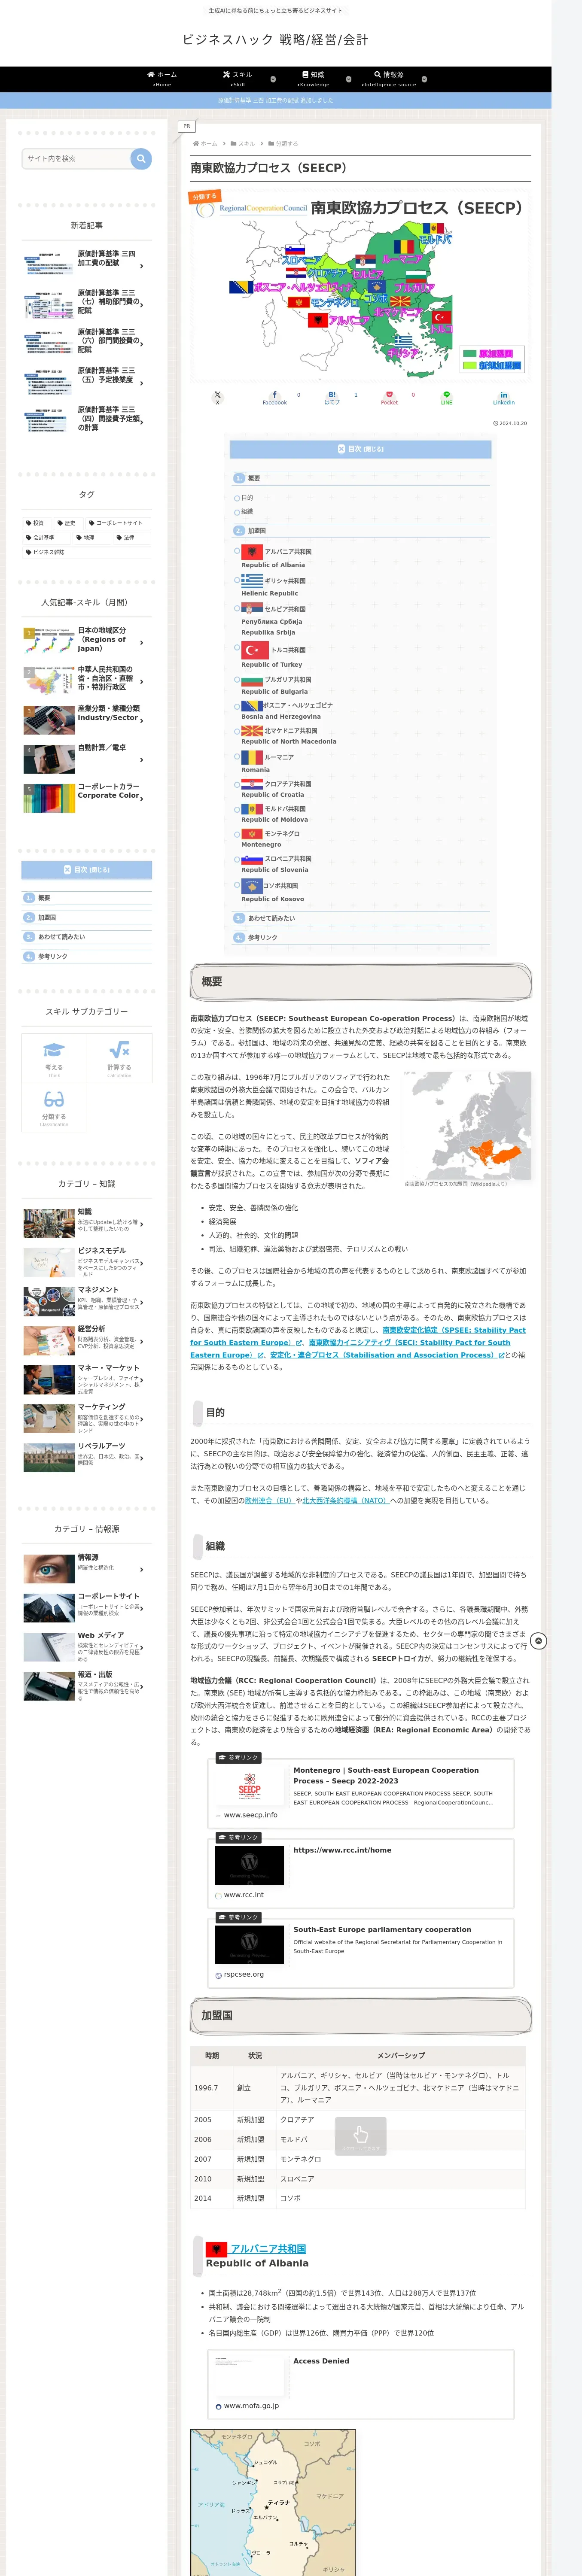Click the home icon in breadcrumb
This screenshot has width=582, height=2576.
coord(196,144)
